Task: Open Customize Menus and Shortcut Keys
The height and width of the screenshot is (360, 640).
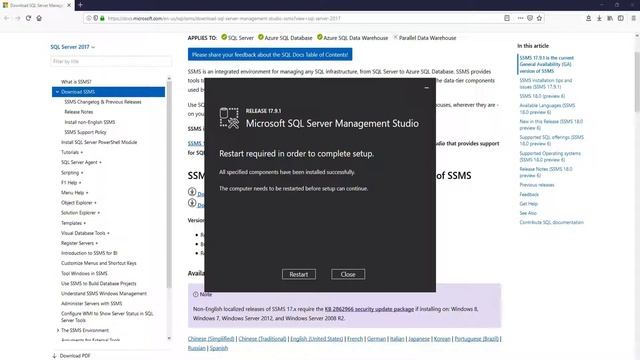Action: coord(99,263)
